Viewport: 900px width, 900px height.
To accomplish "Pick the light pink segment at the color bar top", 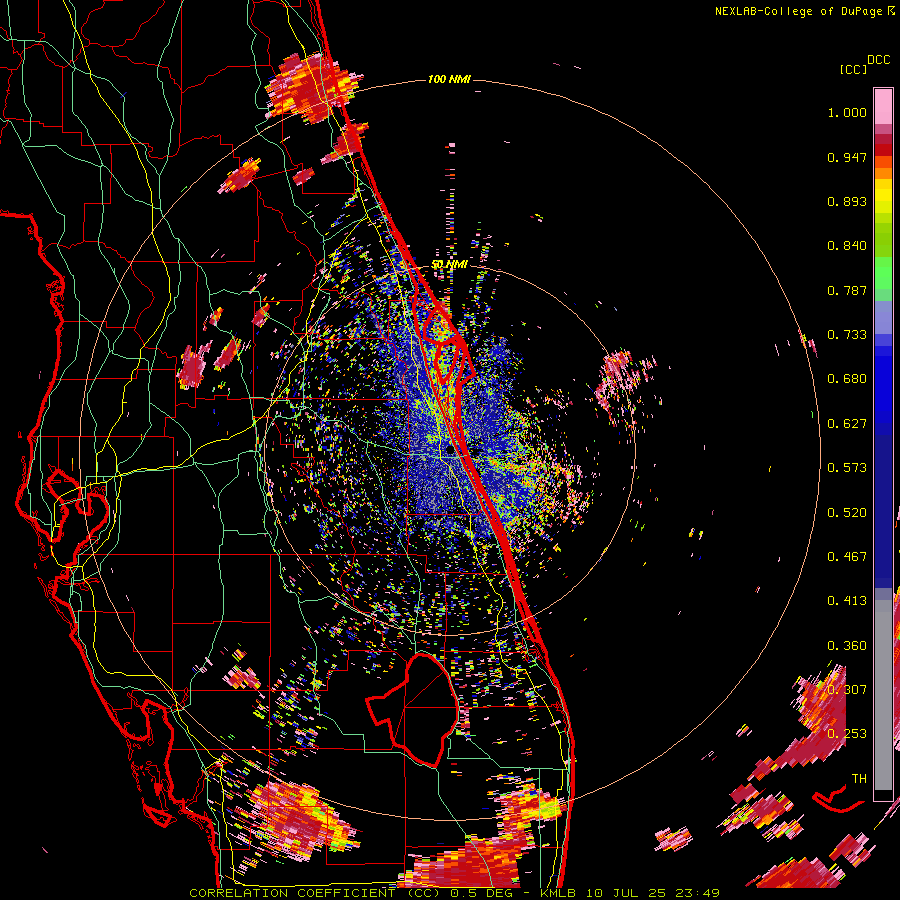I will [883, 106].
